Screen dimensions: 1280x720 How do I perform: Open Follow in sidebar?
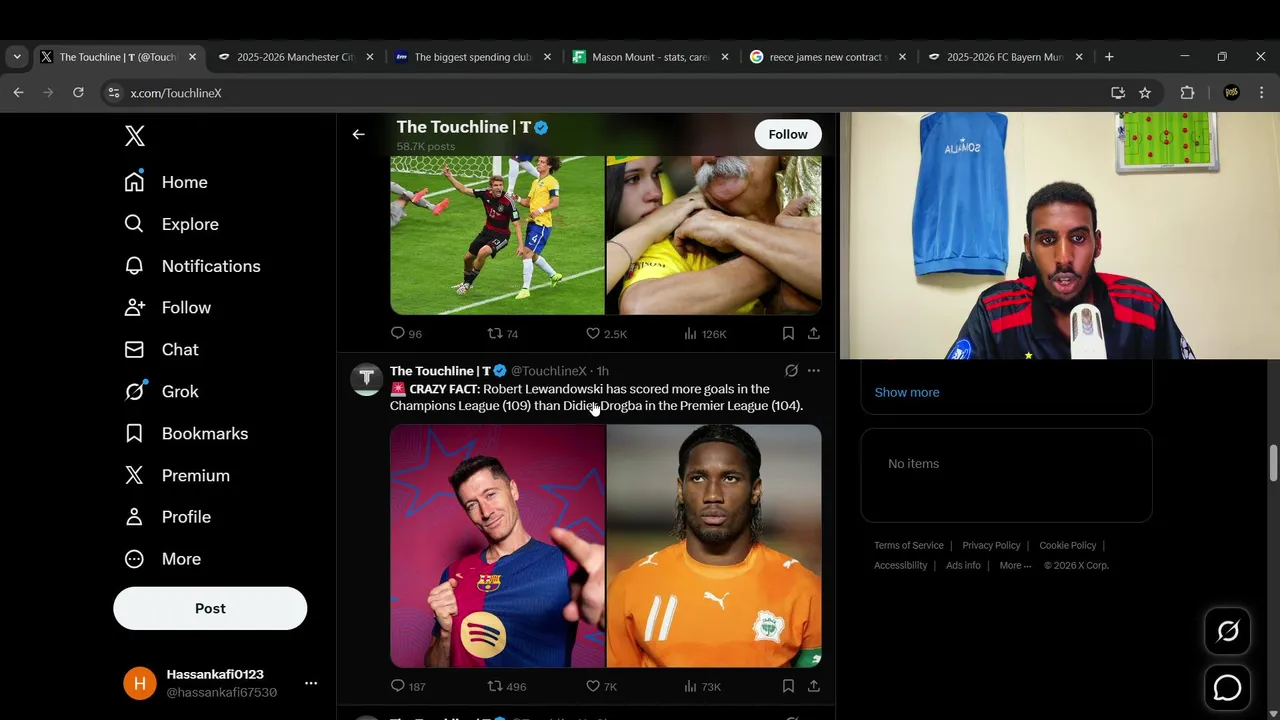pos(168,308)
